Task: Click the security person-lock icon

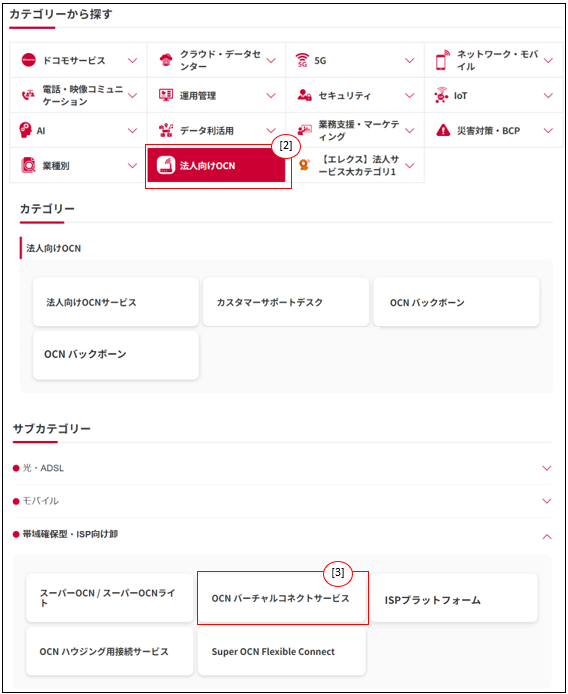Action: (304, 95)
